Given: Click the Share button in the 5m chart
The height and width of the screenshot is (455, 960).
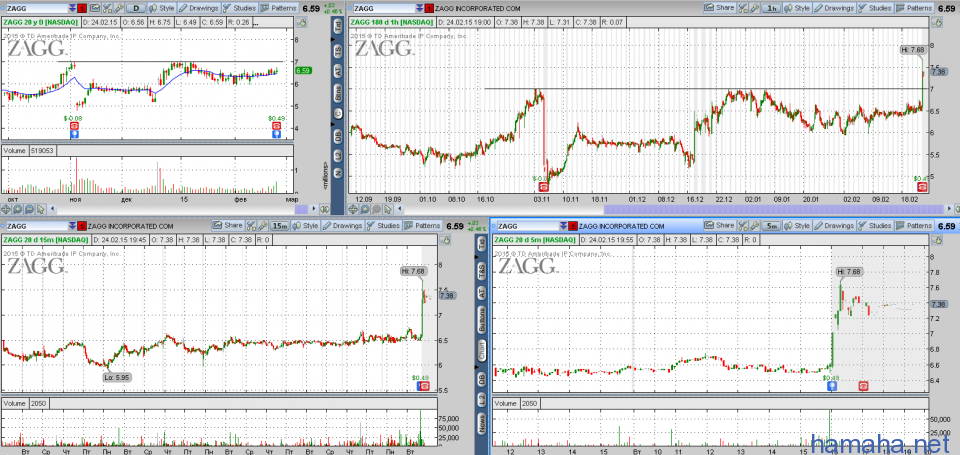Looking at the screenshot, I should point(719,225).
